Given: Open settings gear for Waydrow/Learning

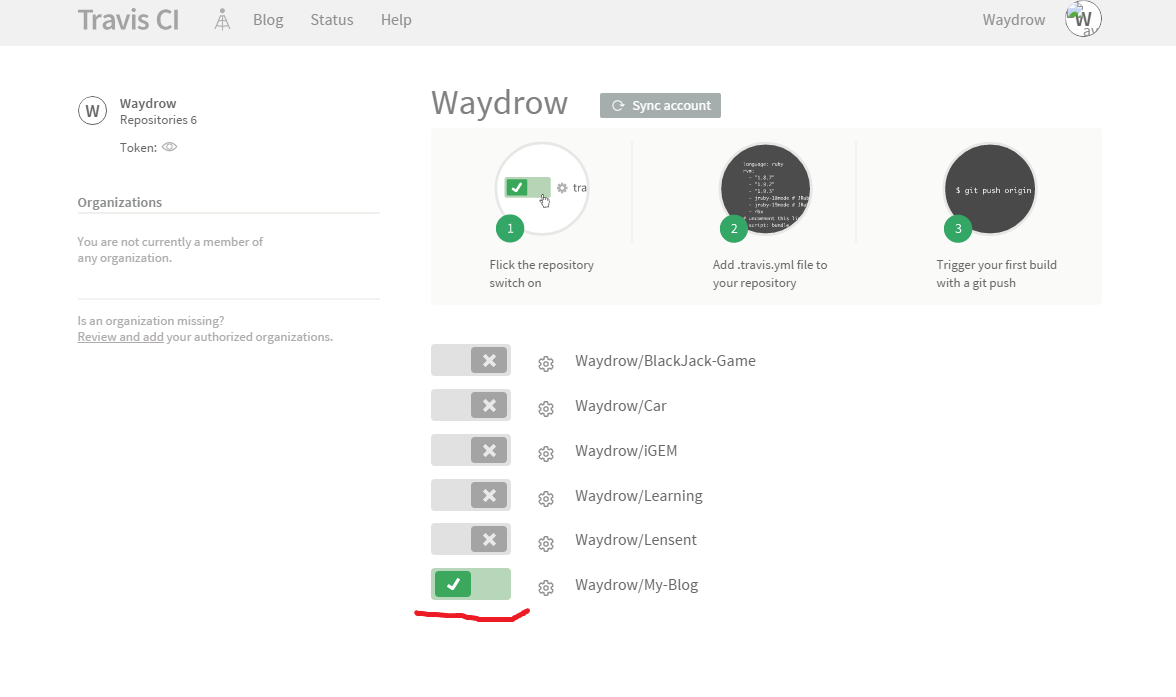Looking at the screenshot, I should pos(546,499).
